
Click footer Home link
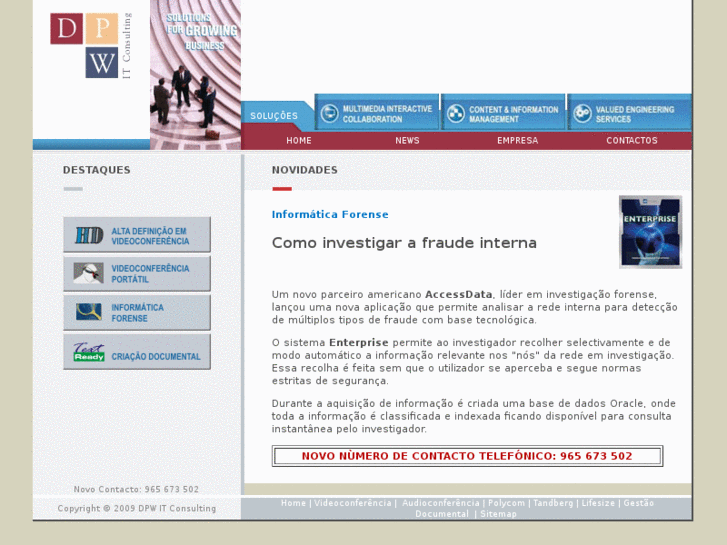(x=293, y=503)
